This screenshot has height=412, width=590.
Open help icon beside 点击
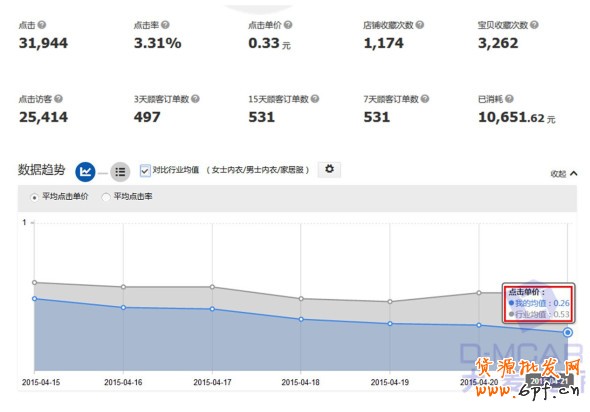42,25
